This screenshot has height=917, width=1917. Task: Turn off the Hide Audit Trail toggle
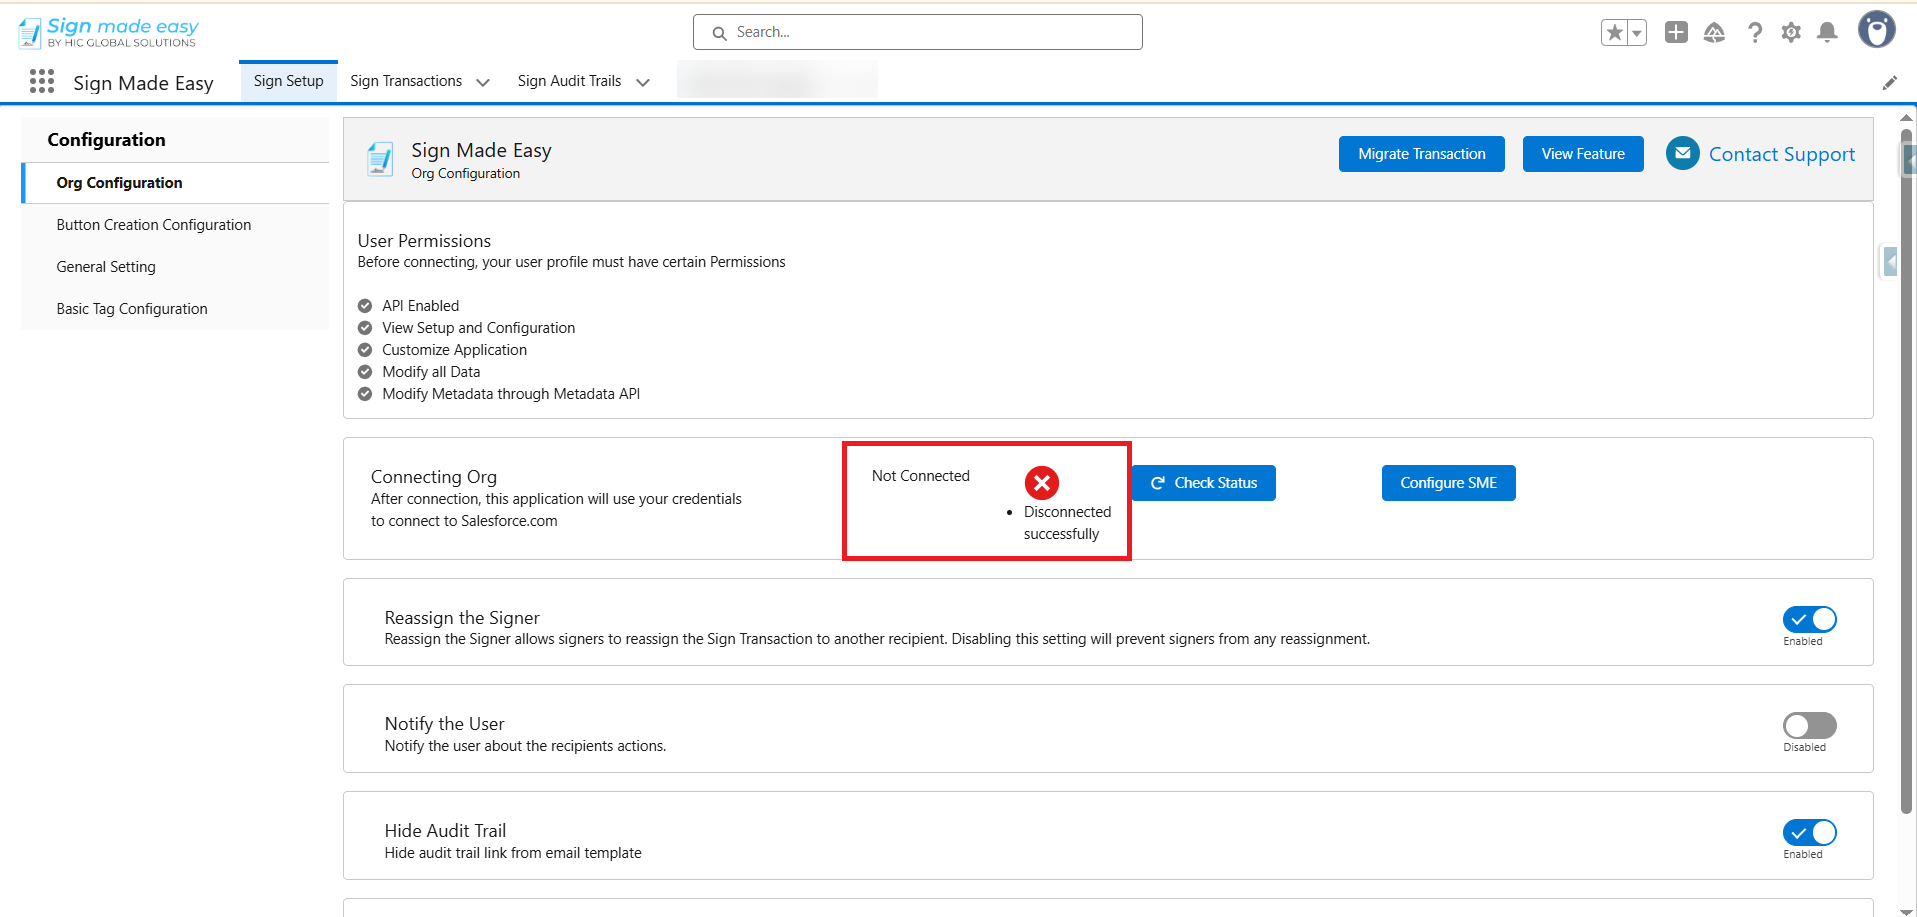point(1809,833)
